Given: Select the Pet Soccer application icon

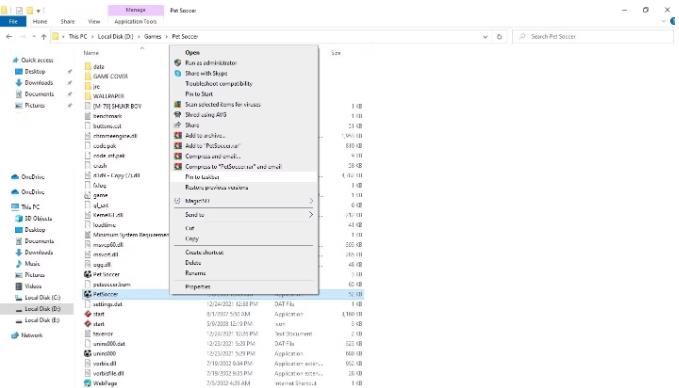Looking at the screenshot, I should (88, 275).
